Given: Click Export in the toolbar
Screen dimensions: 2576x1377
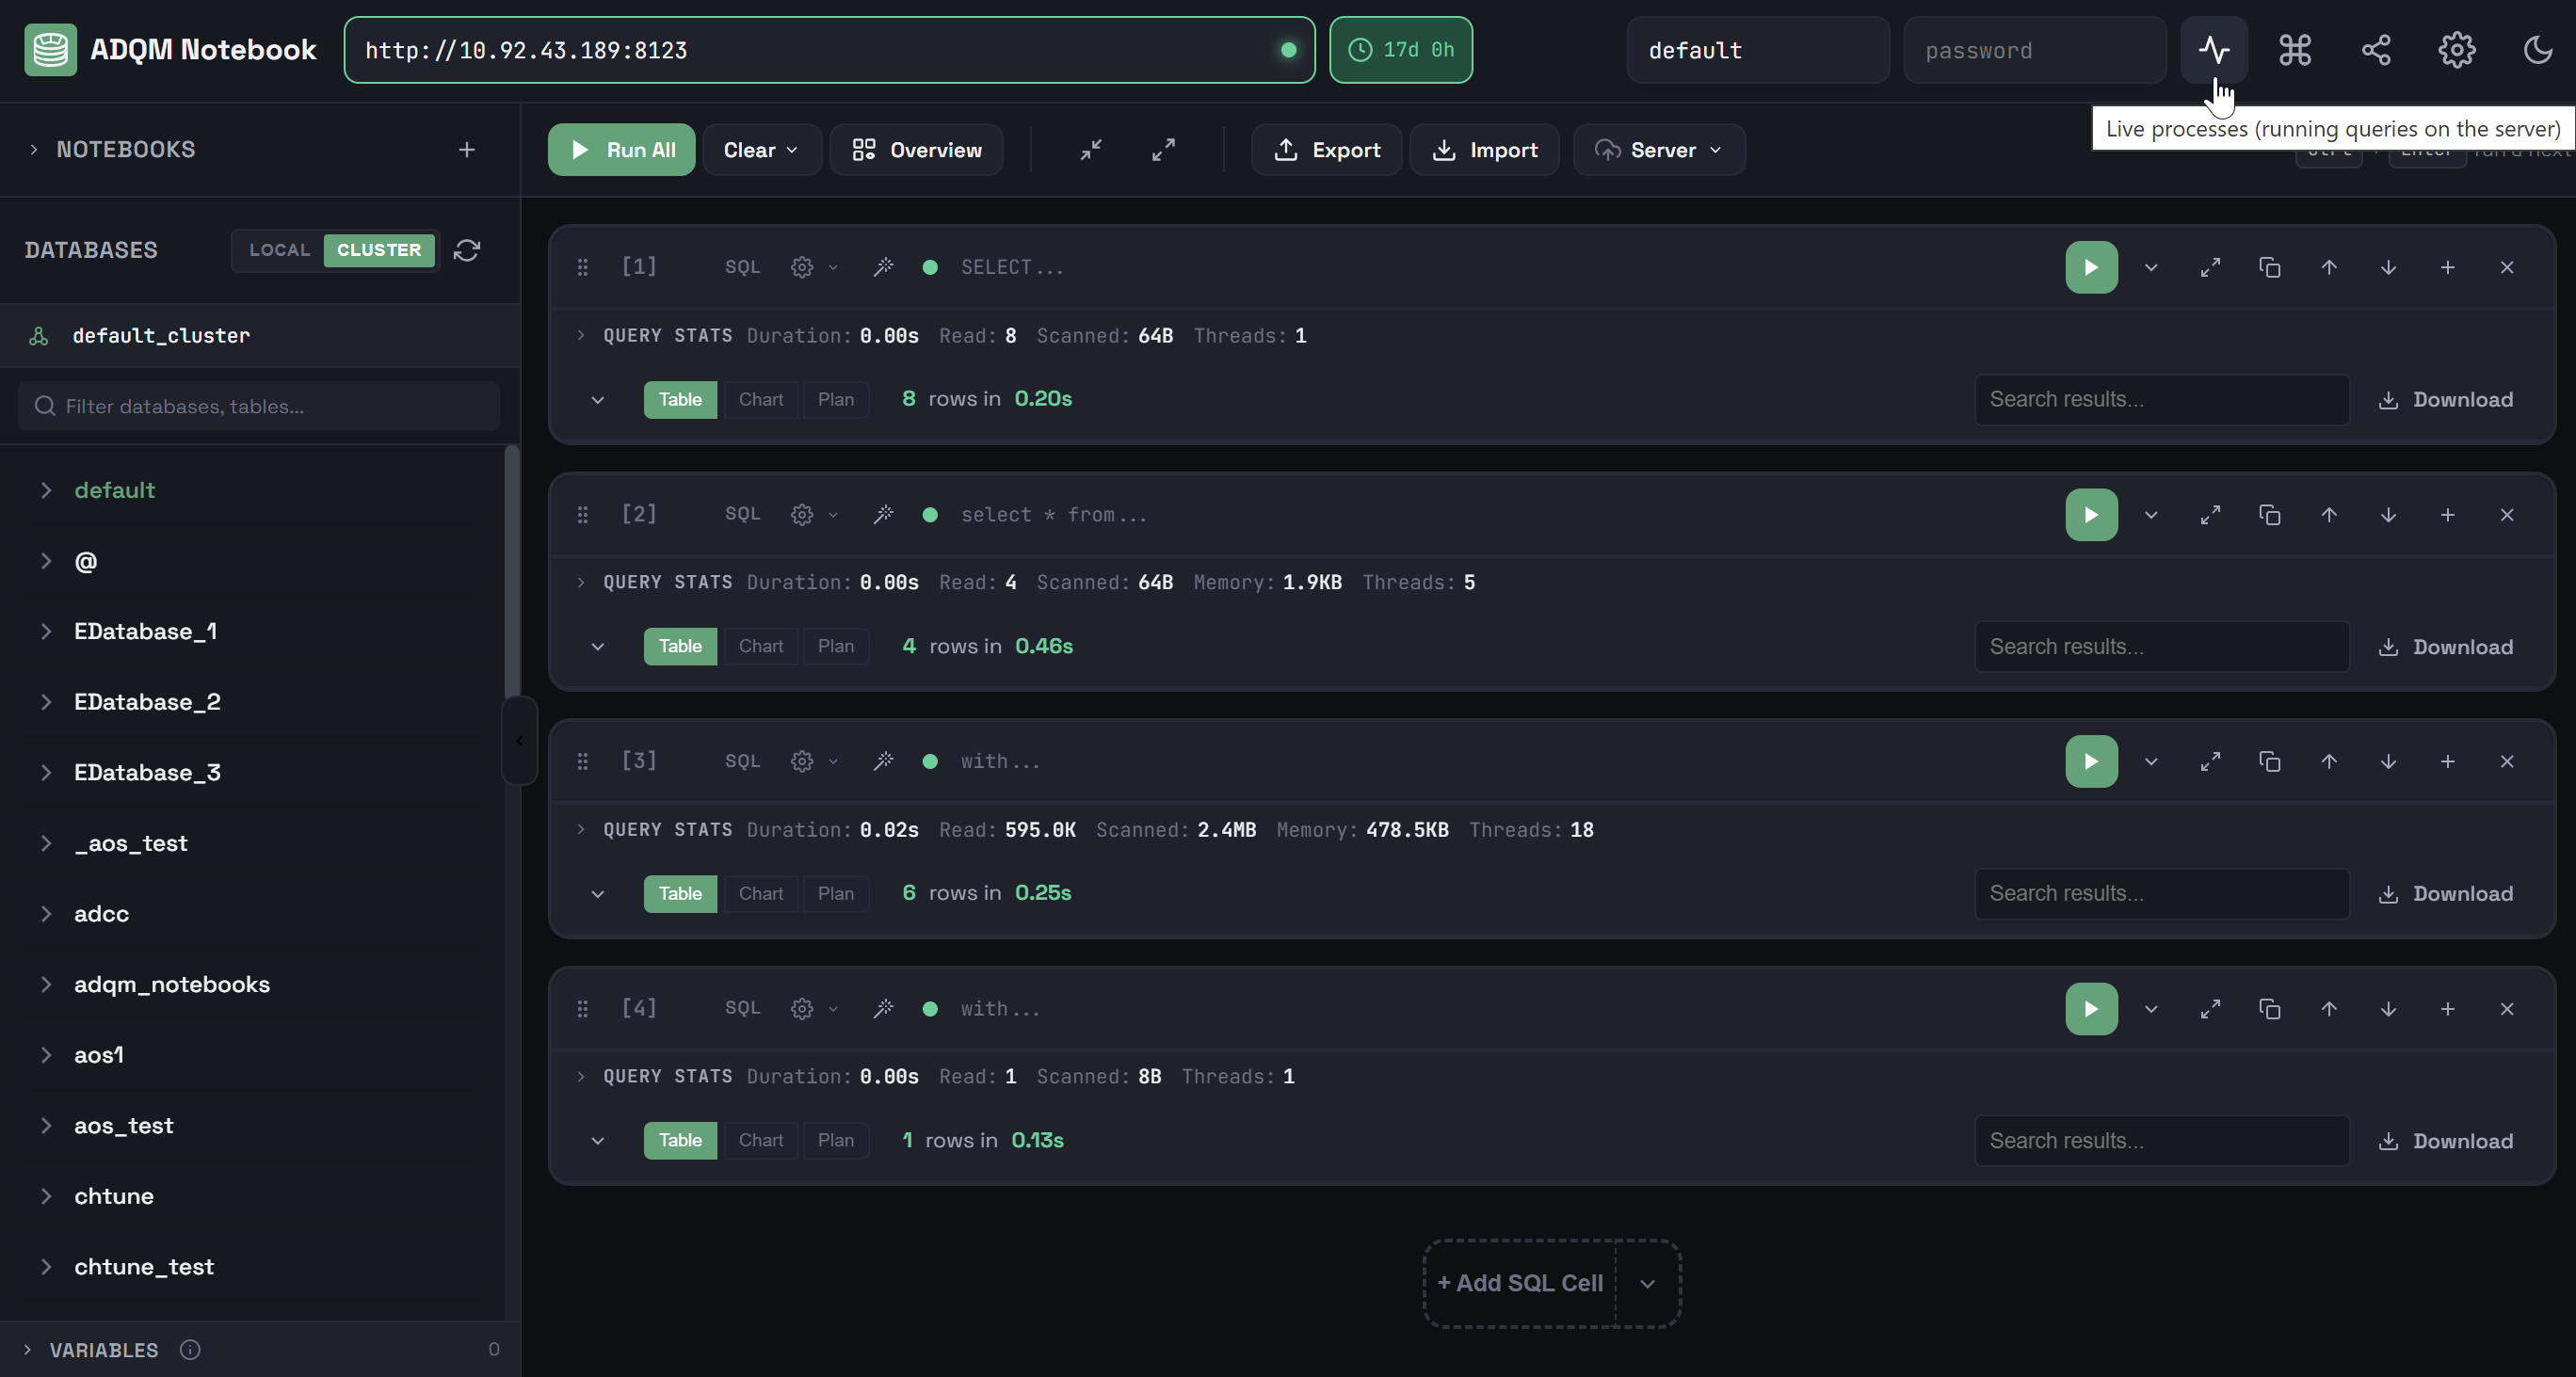Looking at the screenshot, I should [x=1326, y=150].
